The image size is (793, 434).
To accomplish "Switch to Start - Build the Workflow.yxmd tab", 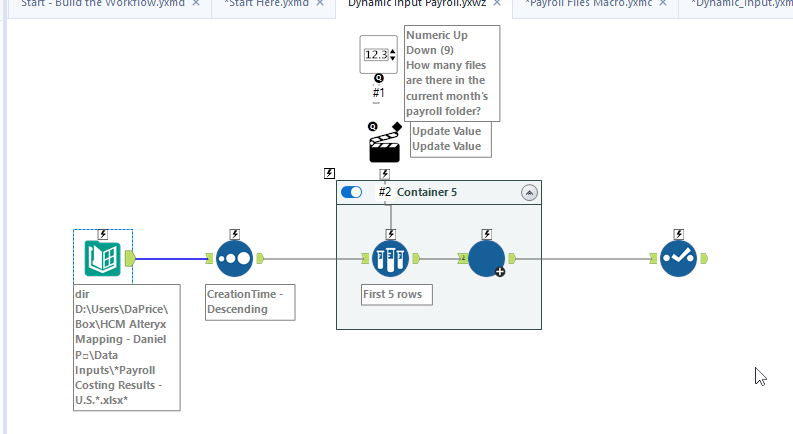I will click(x=103, y=3).
